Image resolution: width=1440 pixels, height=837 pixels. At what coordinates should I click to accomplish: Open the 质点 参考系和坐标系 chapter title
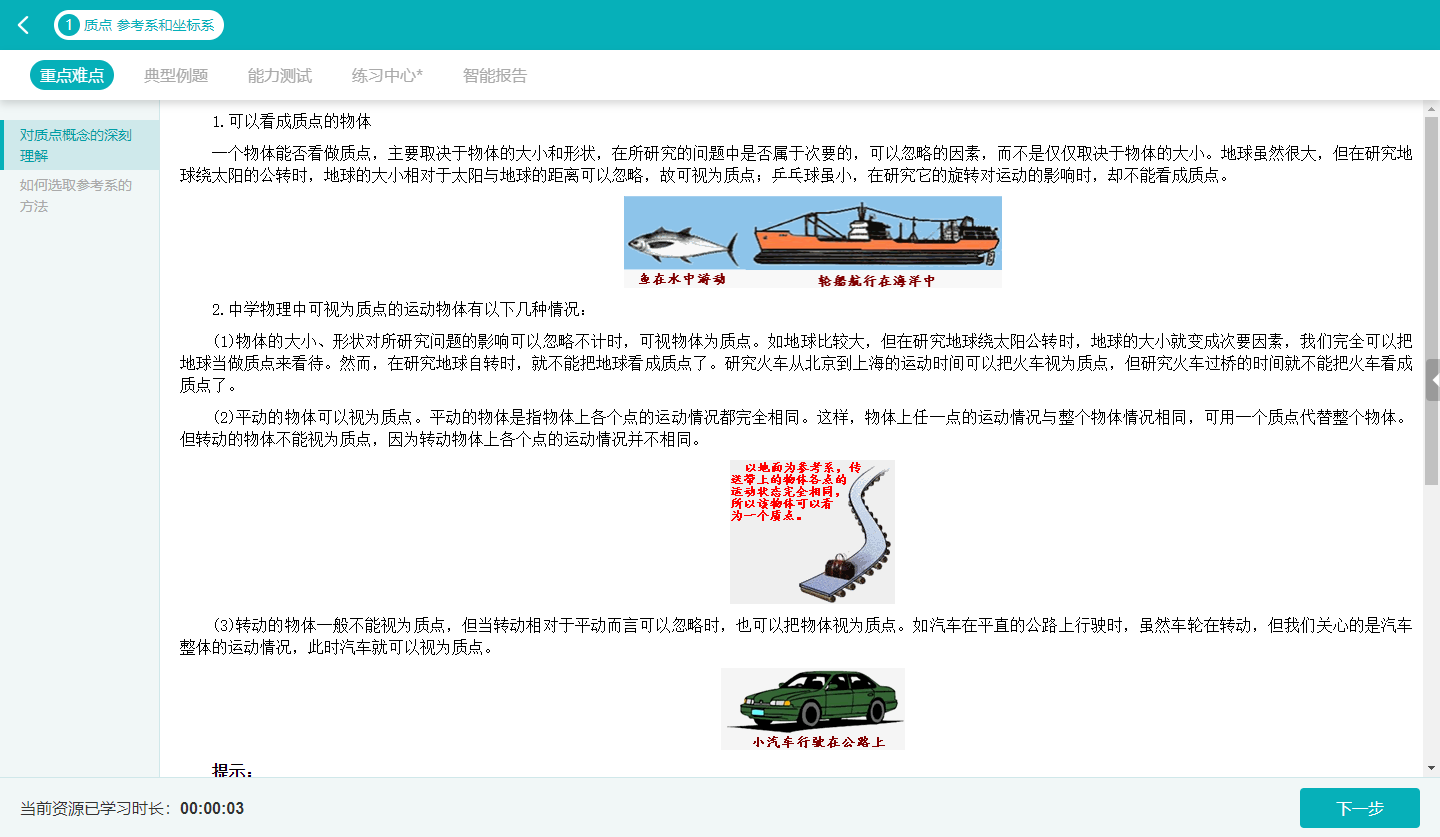coord(148,25)
